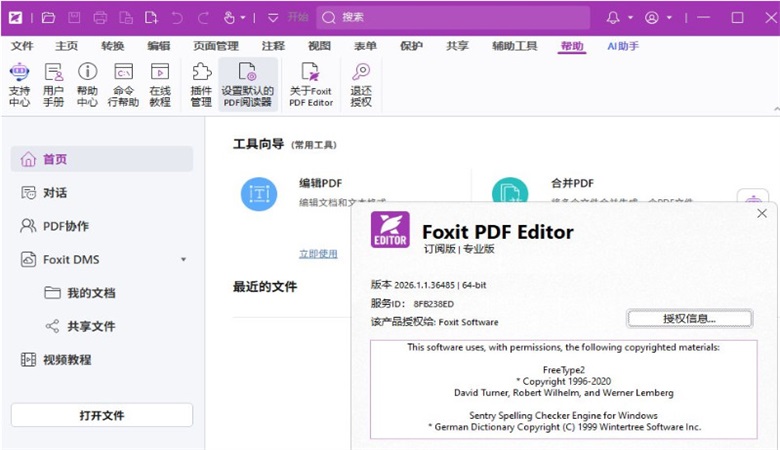Collapse the ribbon with the chevron
Screen dimensions: 780x450
[x=776, y=109]
